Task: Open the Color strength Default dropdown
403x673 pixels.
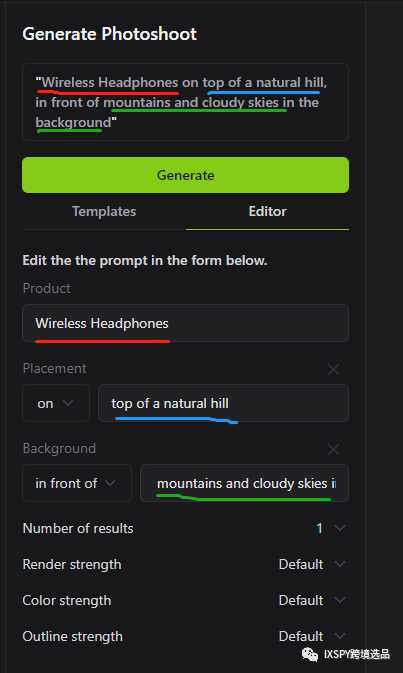Action: (312, 600)
